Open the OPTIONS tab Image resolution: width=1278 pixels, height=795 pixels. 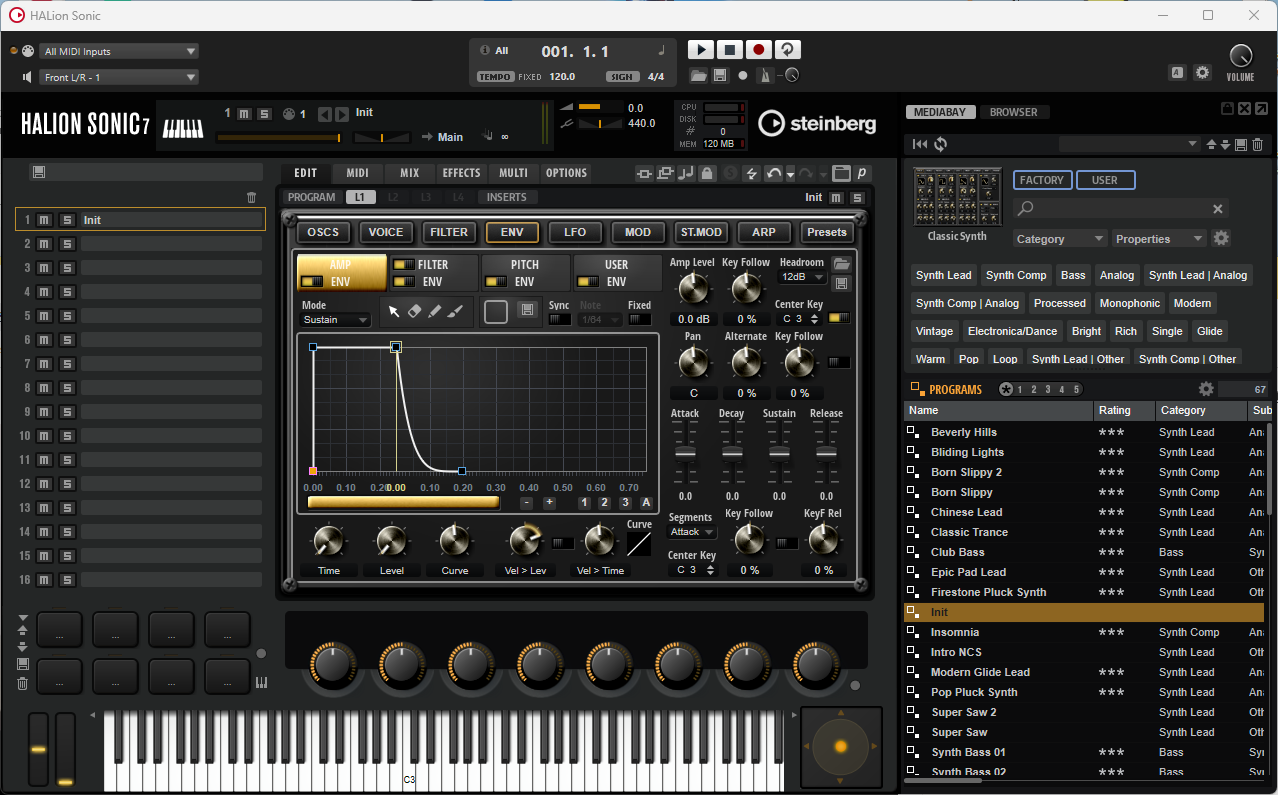[566, 173]
